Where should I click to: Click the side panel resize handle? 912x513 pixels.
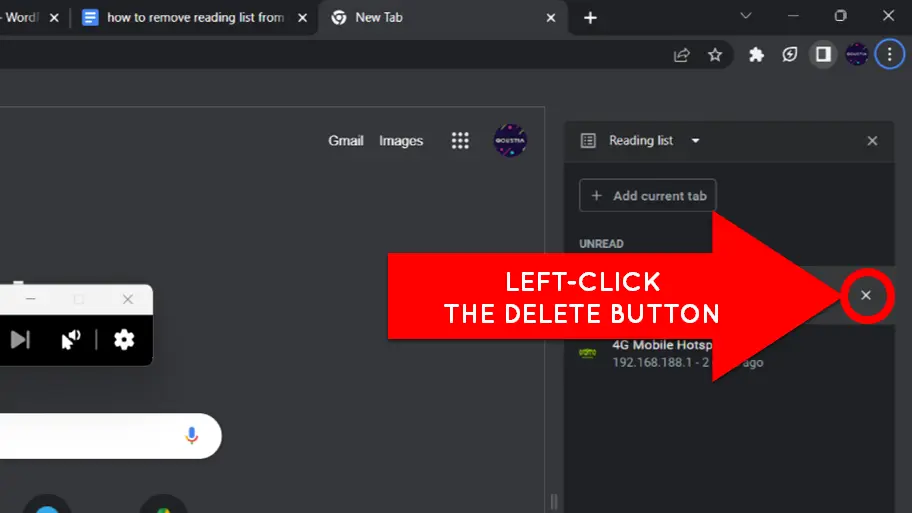coord(554,501)
